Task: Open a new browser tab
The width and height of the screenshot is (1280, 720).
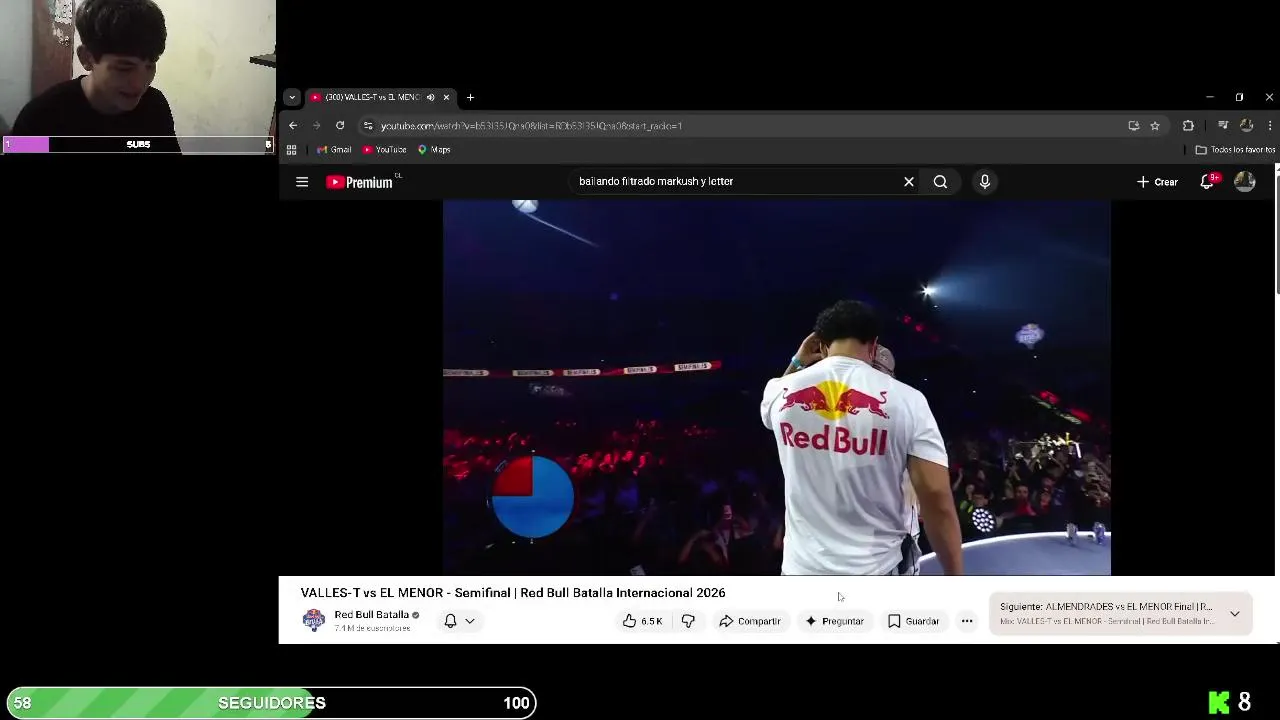Action: coord(470,97)
